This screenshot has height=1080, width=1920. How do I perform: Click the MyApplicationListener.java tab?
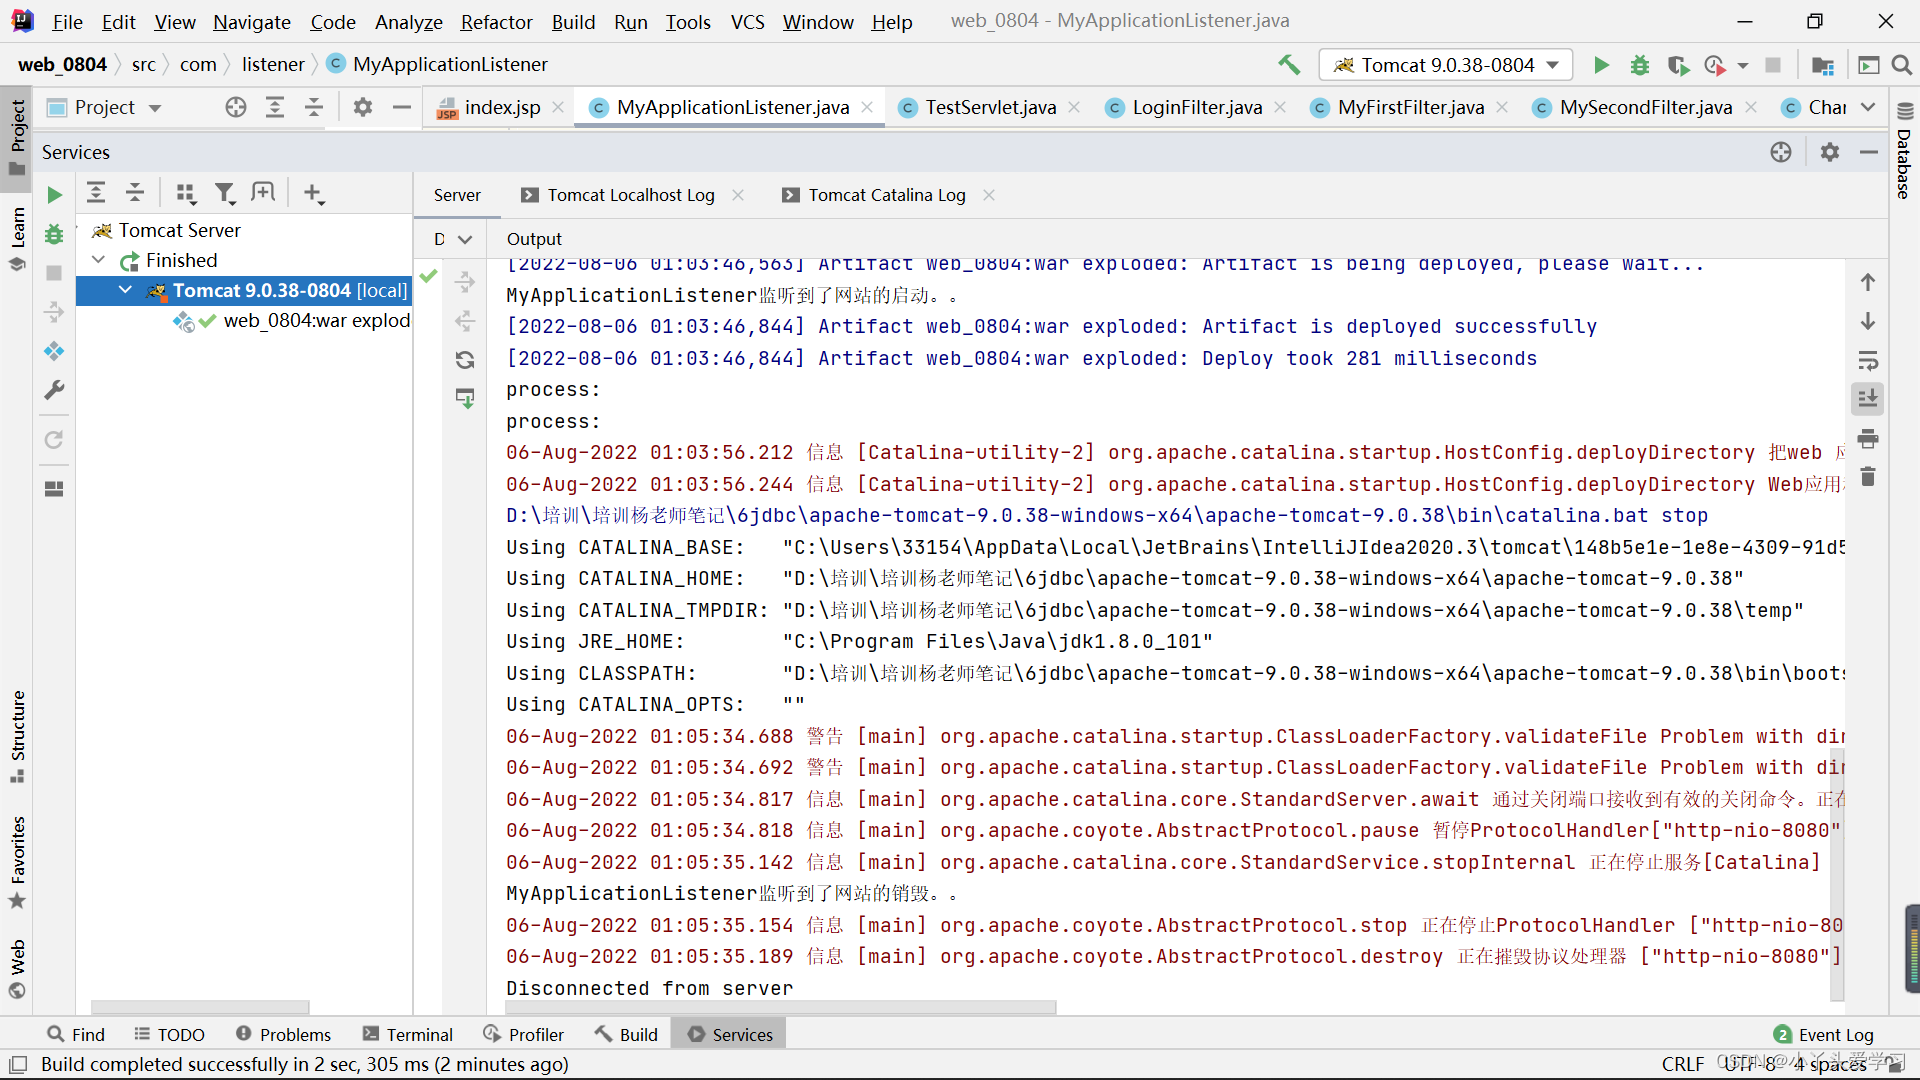coord(733,107)
